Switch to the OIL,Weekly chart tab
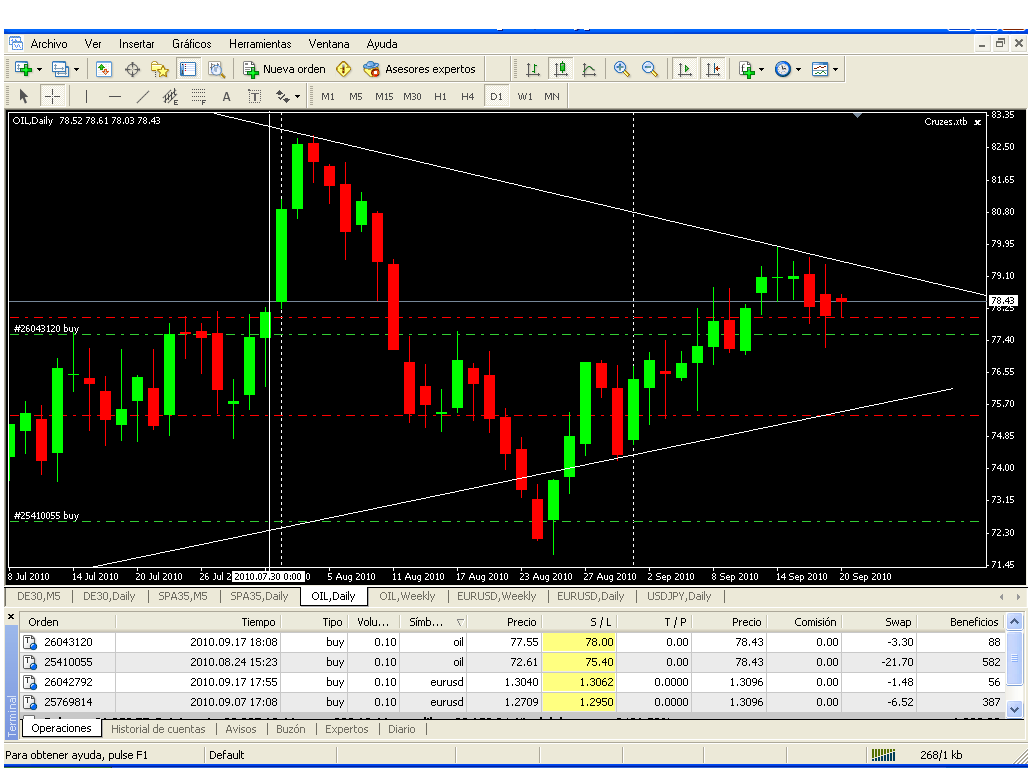 pyautogui.click(x=407, y=596)
